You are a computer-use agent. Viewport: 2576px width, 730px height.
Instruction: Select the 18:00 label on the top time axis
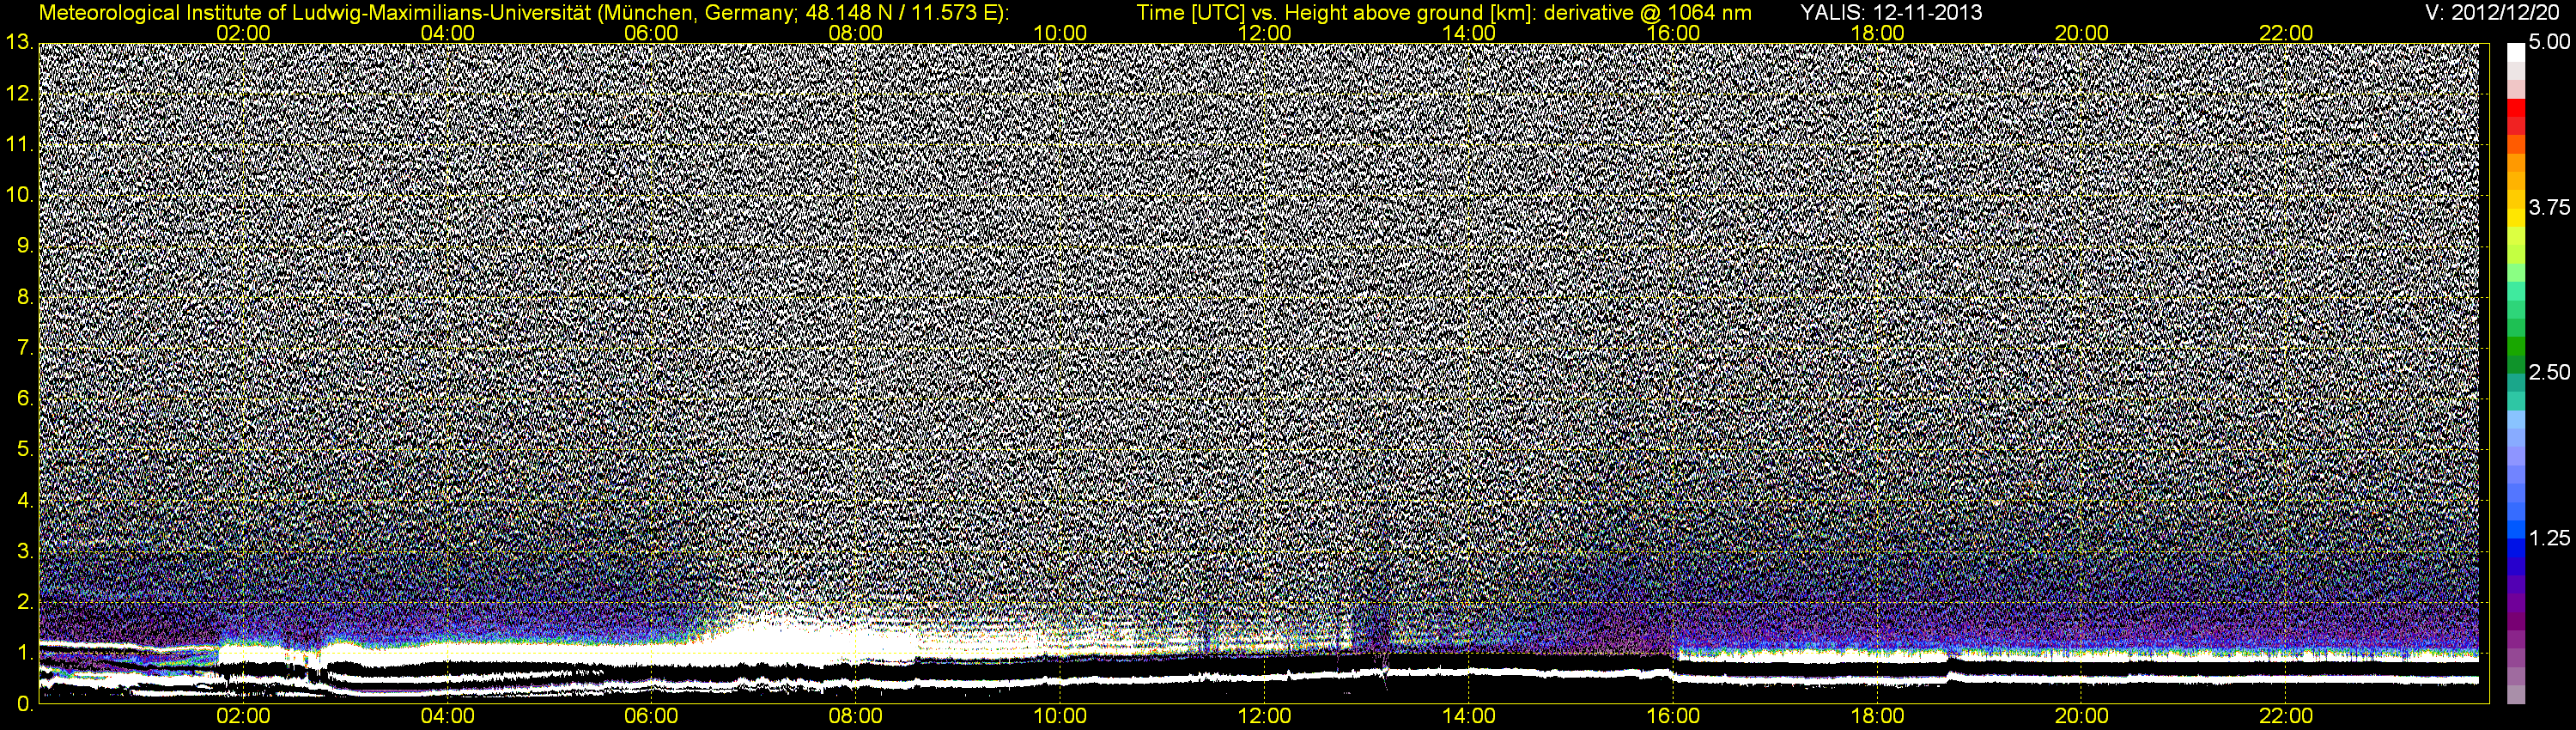(1877, 33)
